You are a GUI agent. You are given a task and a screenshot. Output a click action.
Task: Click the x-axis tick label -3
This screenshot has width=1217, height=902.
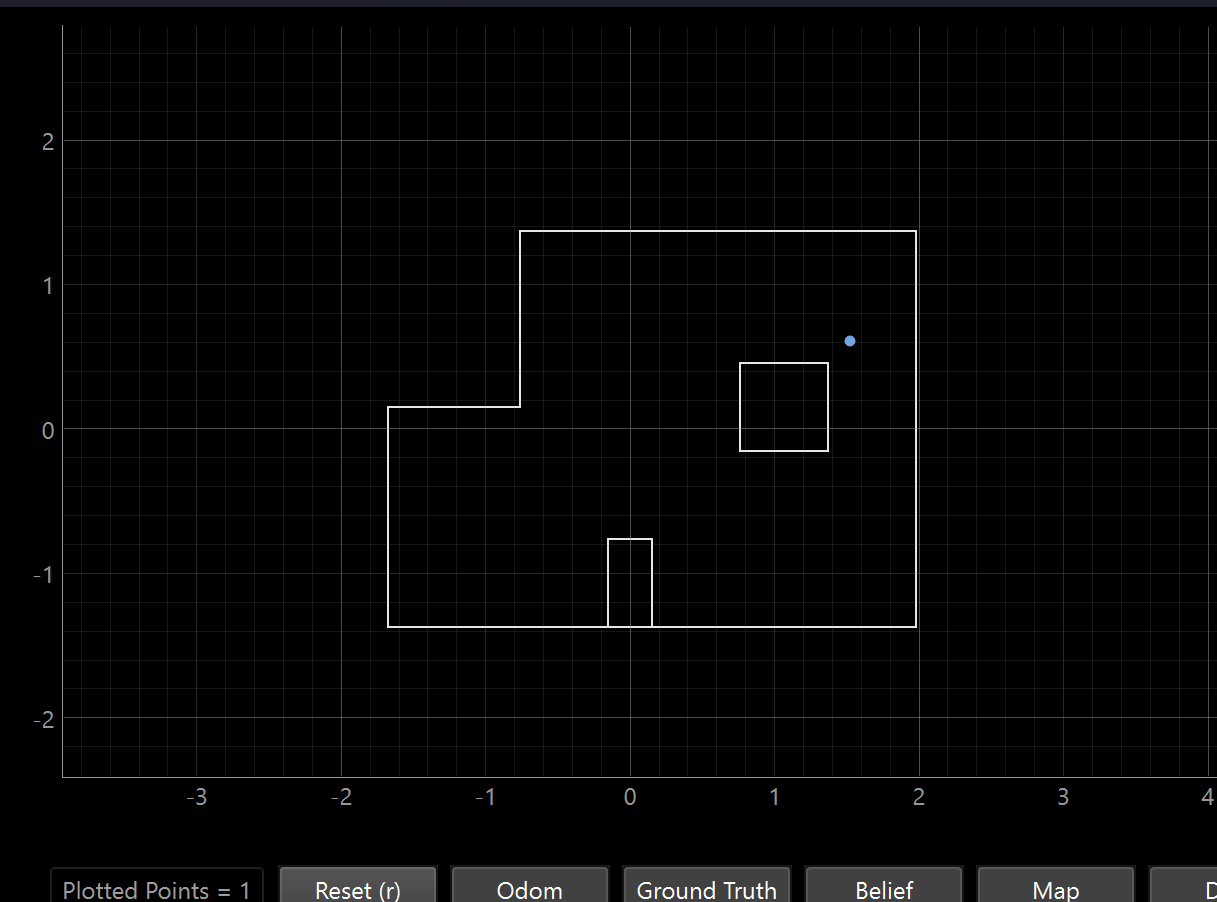198,797
